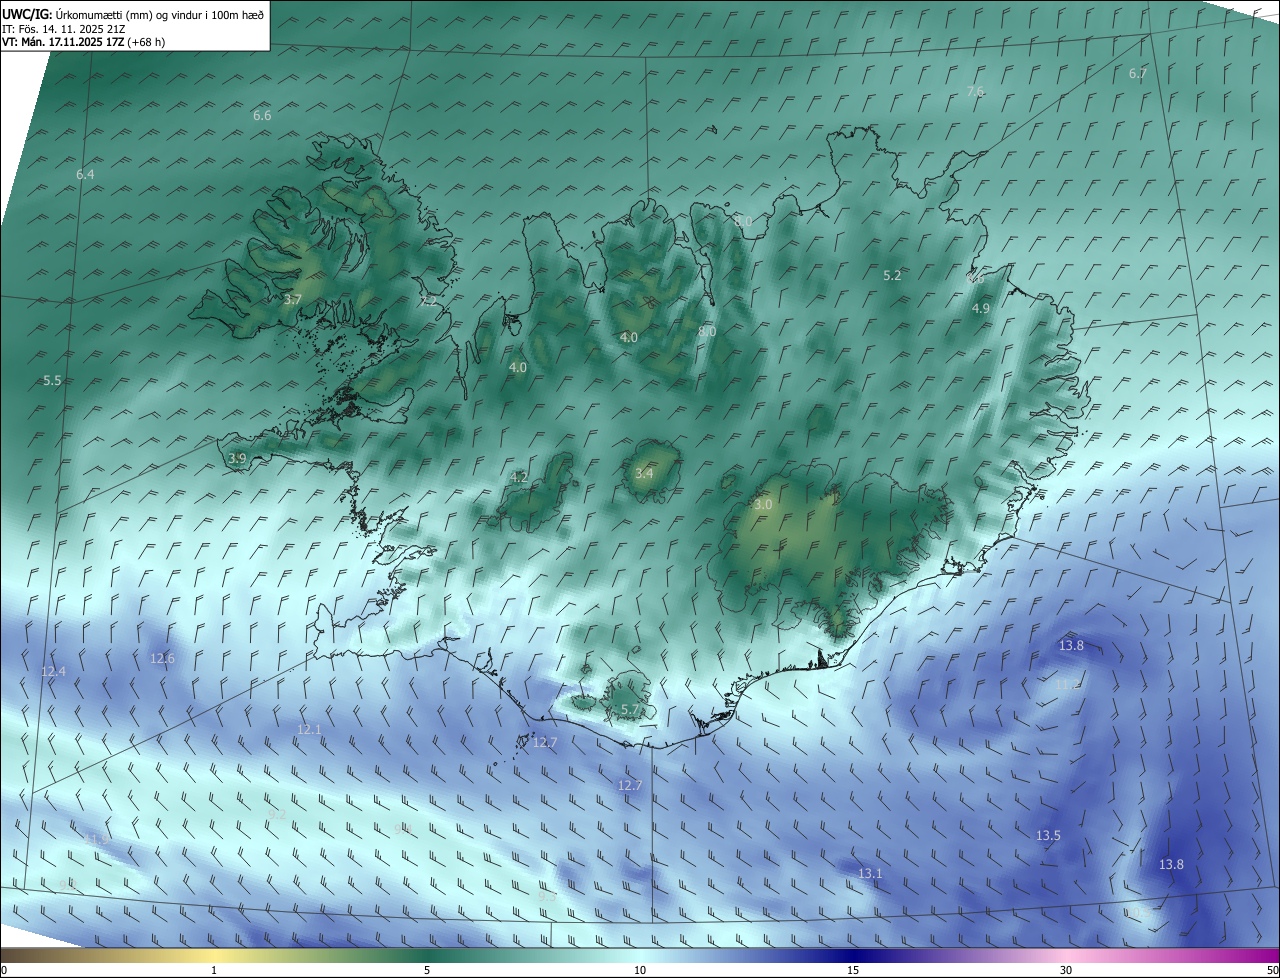
Task: Click the 0 tick on the color scale
Action: coord(4,971)
